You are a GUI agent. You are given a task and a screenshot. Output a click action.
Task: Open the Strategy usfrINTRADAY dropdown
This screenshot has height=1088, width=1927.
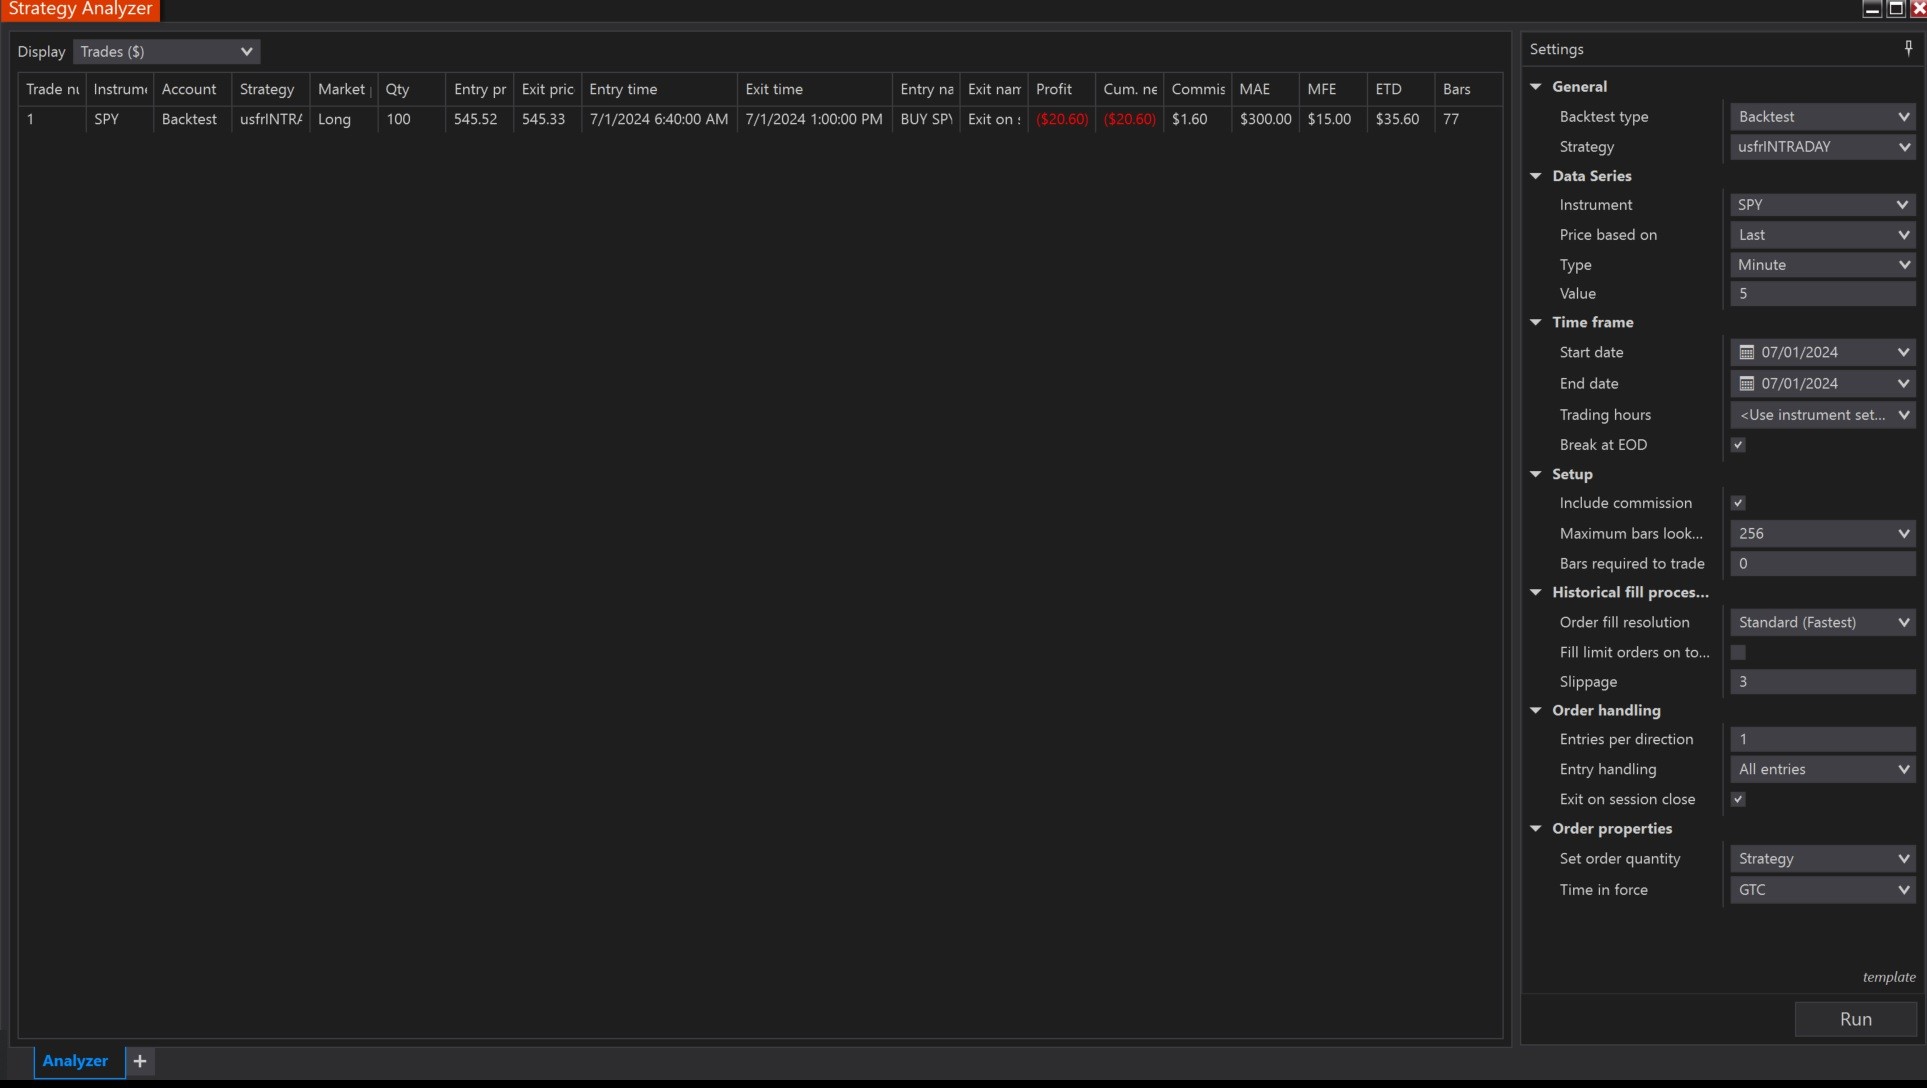pyautogui.click(x=1822, y=147)
